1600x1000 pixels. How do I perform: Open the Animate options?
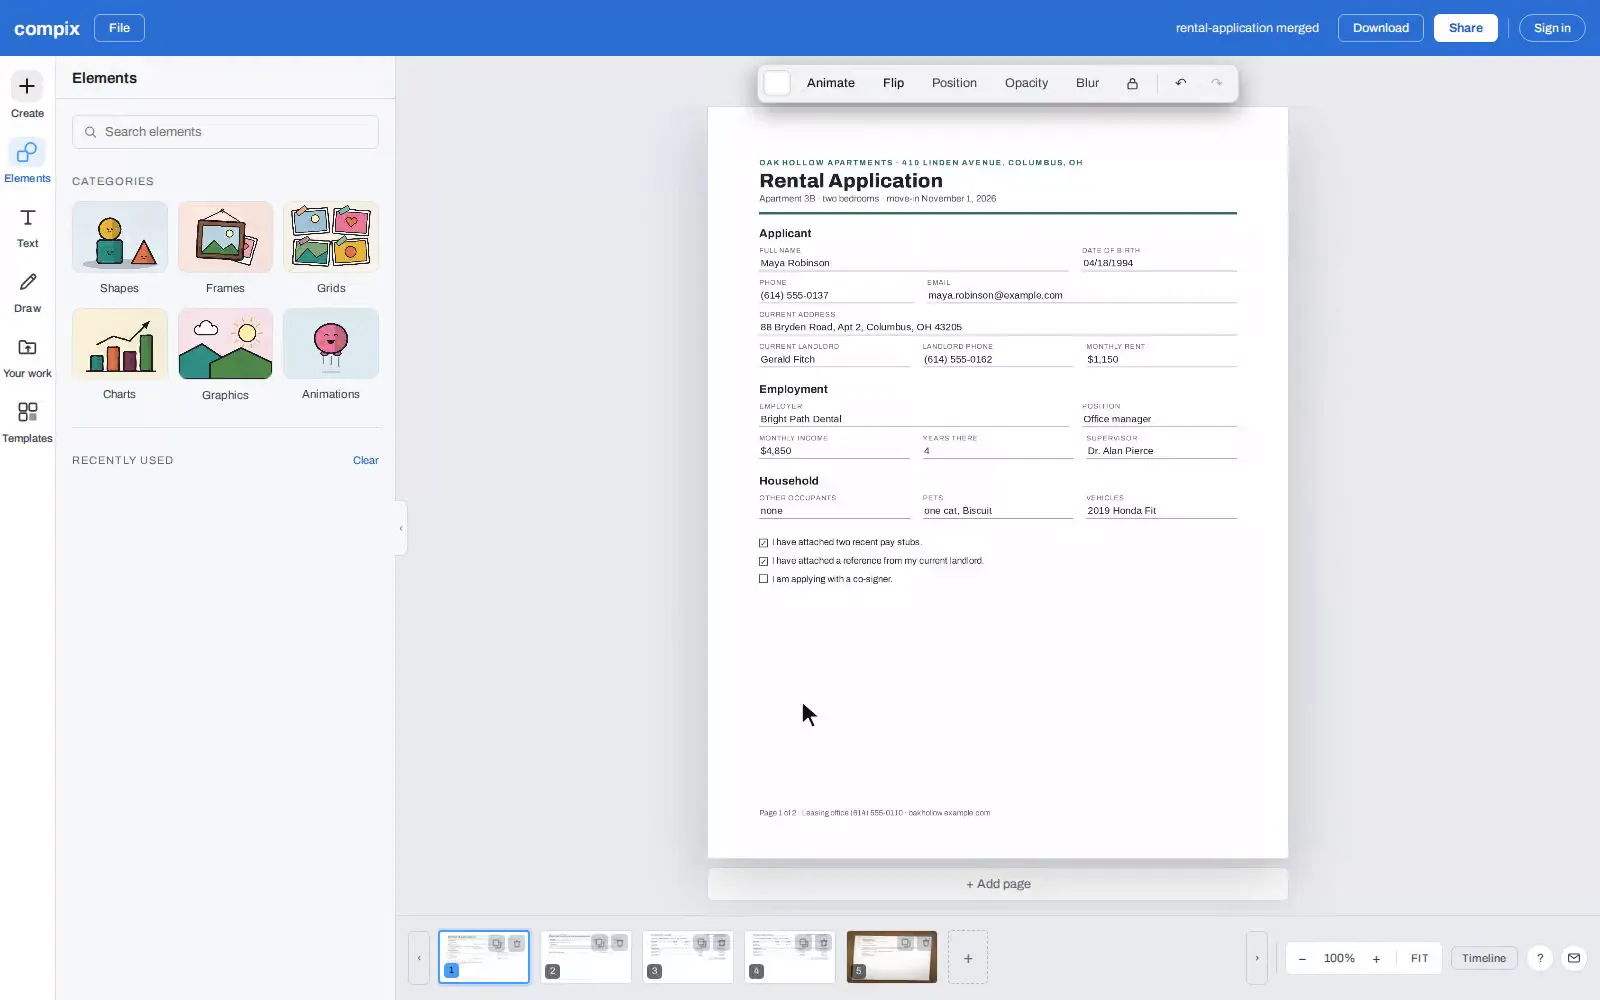pos(831,83)
